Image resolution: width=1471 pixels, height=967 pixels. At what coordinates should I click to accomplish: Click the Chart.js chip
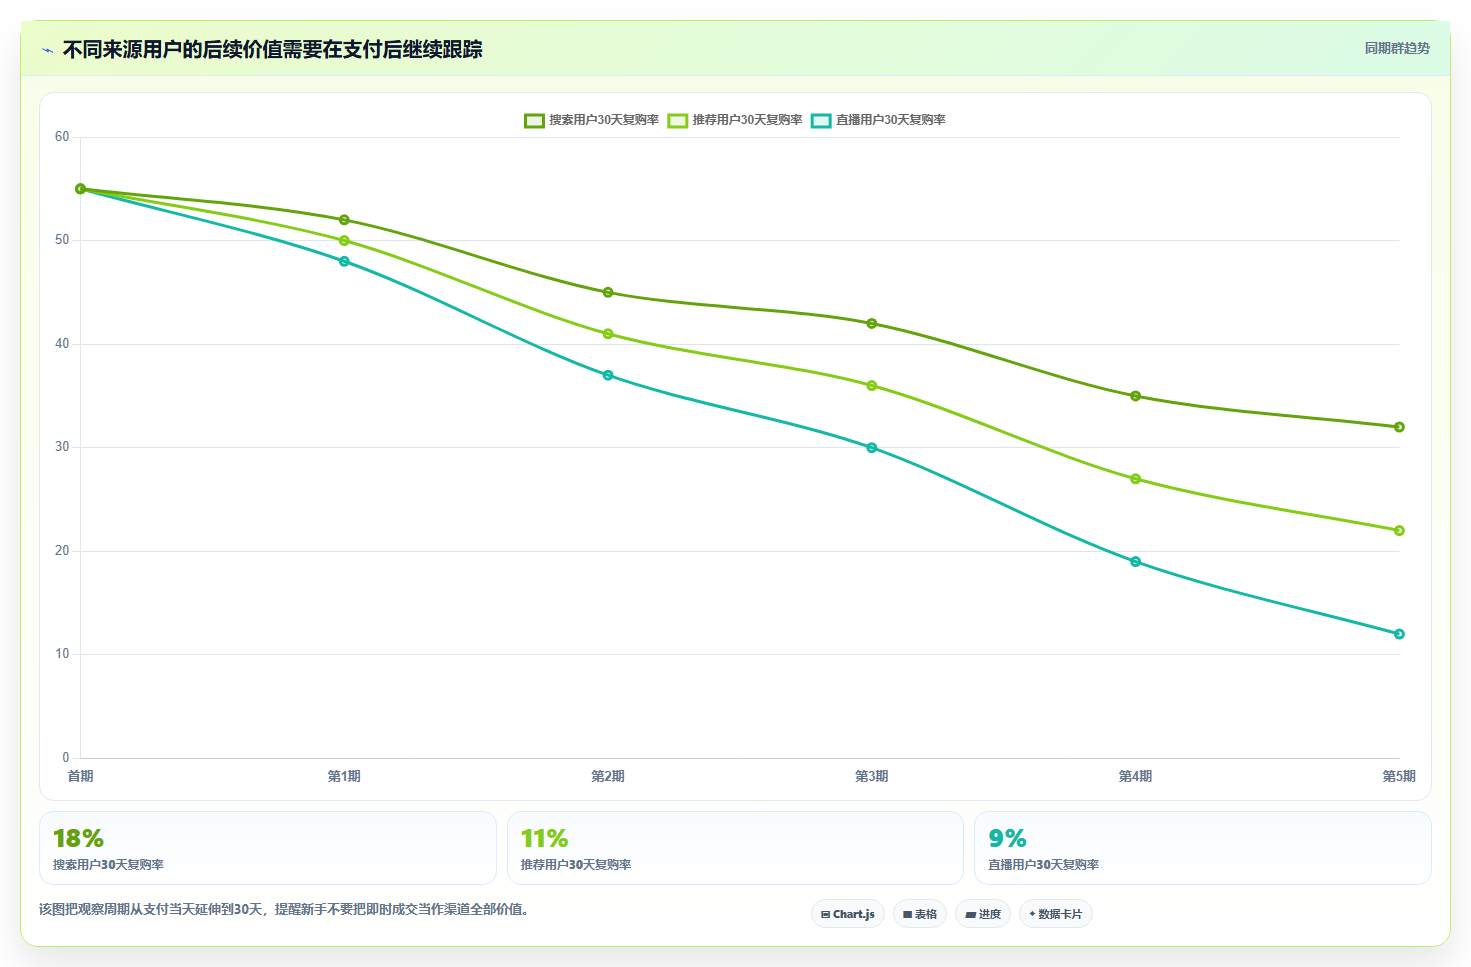click(x=848, y=914)
